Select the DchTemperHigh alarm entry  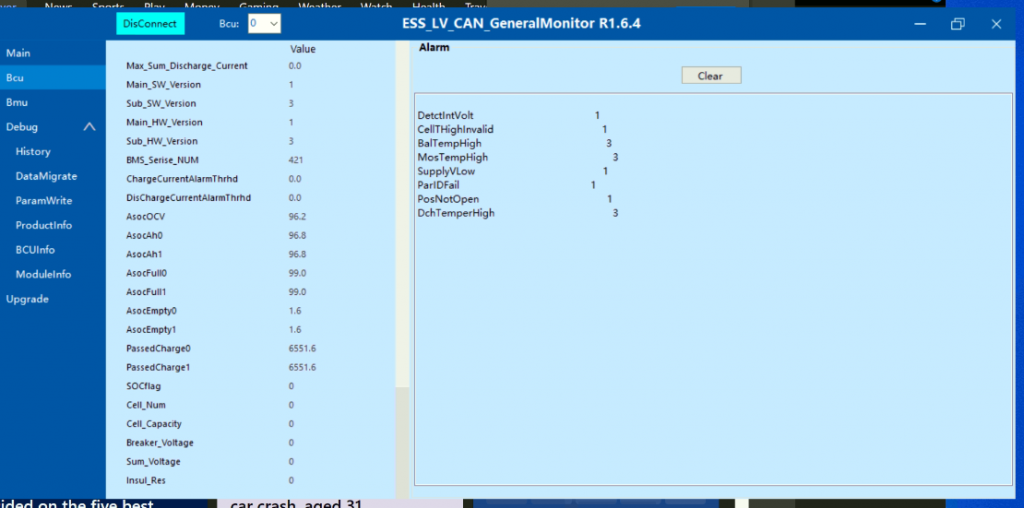click(456, 213)
